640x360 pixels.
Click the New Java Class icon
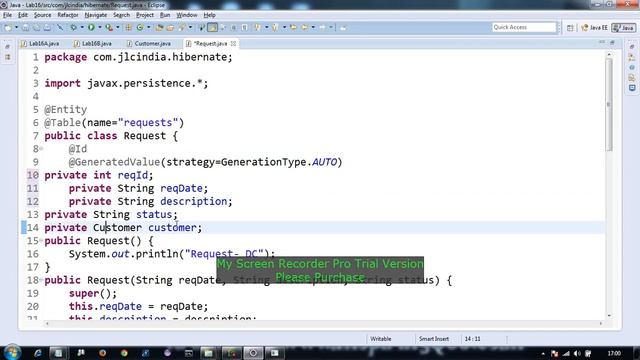point(140,27)
